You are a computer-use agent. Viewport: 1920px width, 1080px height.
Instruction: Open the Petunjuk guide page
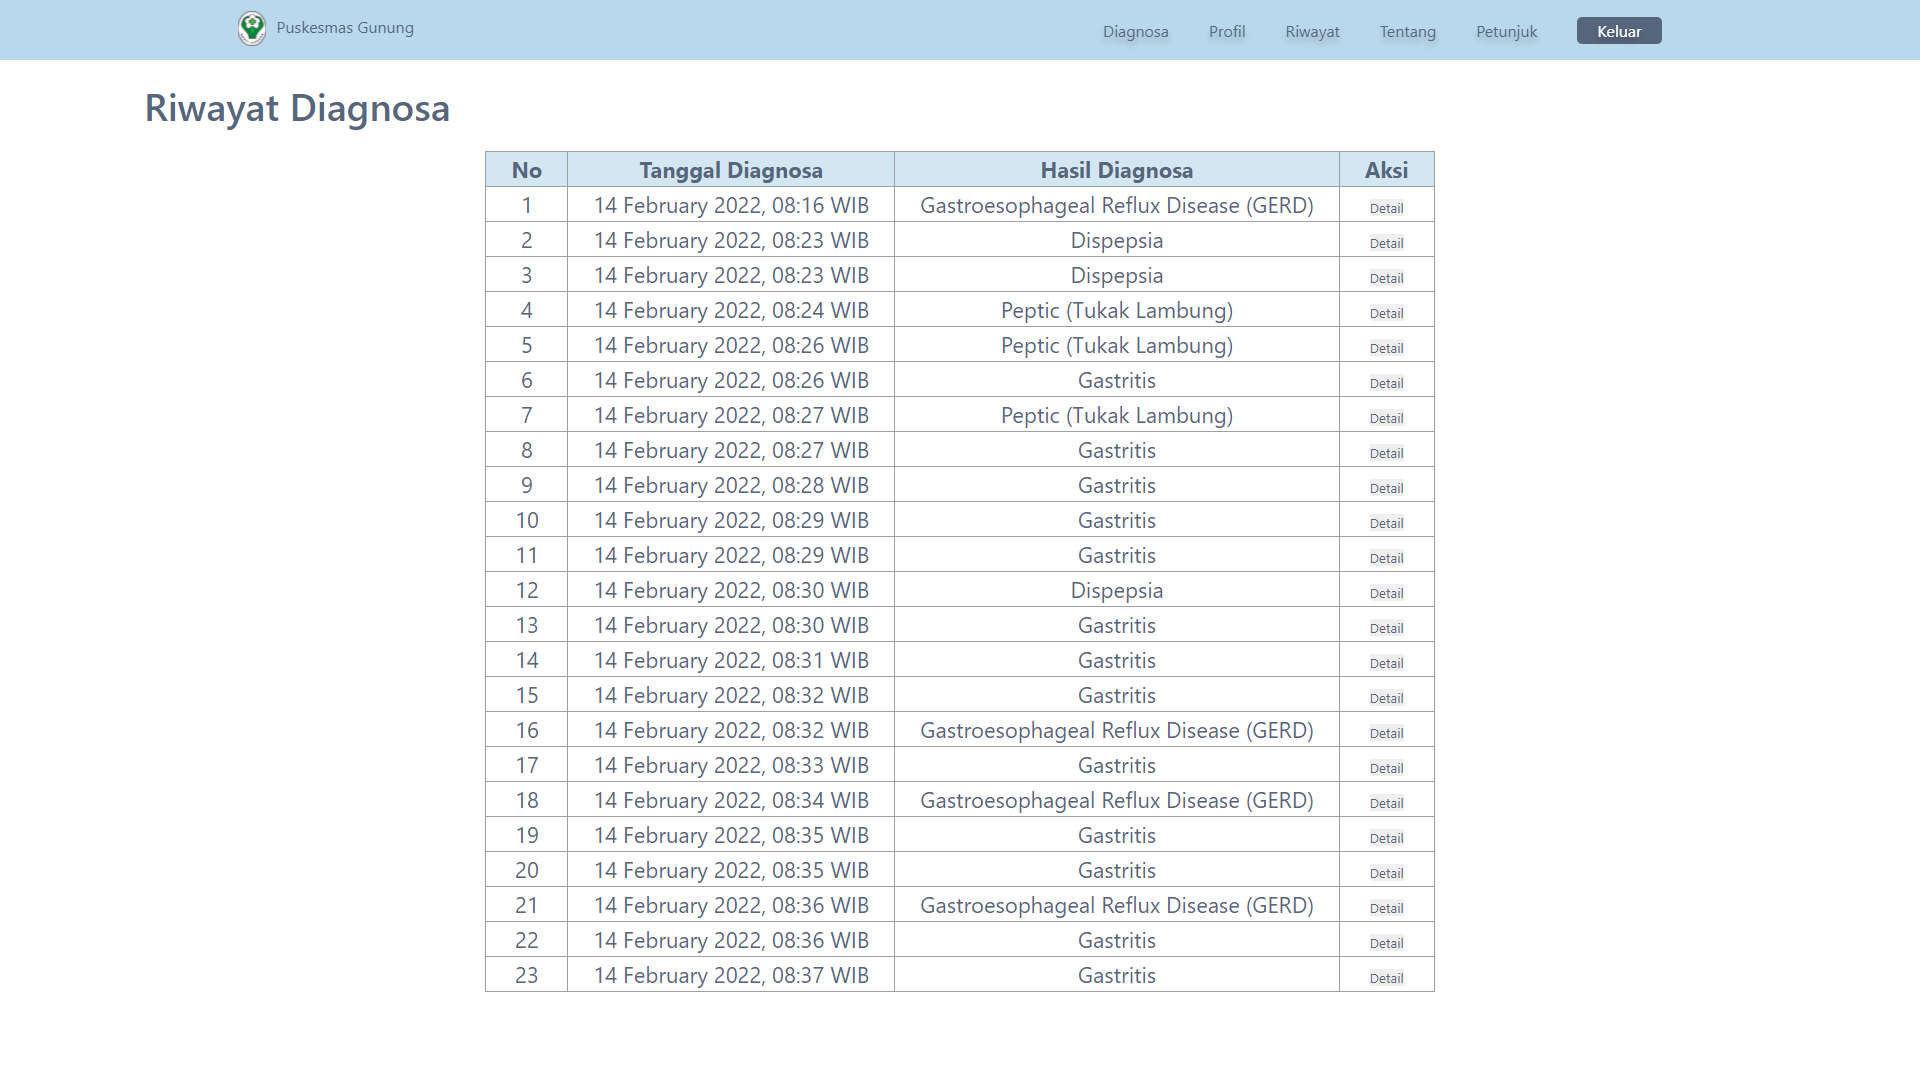click(x=1506, y=32)
